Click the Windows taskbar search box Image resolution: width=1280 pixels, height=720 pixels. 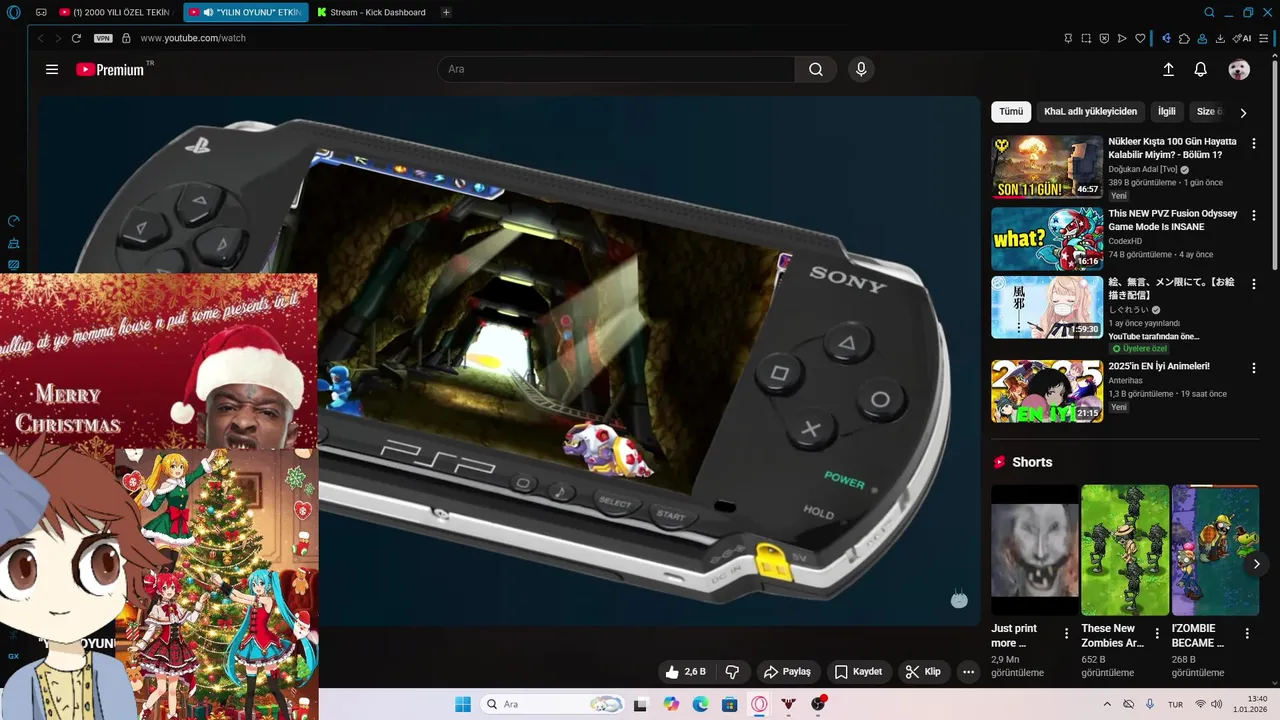click(553, 704)
